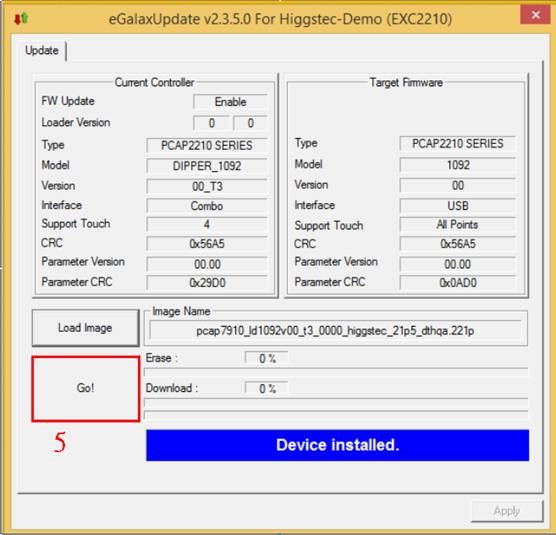This screenshot has width=556, height=535.
Task: Select Current Controller CRC 0x56A5
Action: (x=207, y=244)
